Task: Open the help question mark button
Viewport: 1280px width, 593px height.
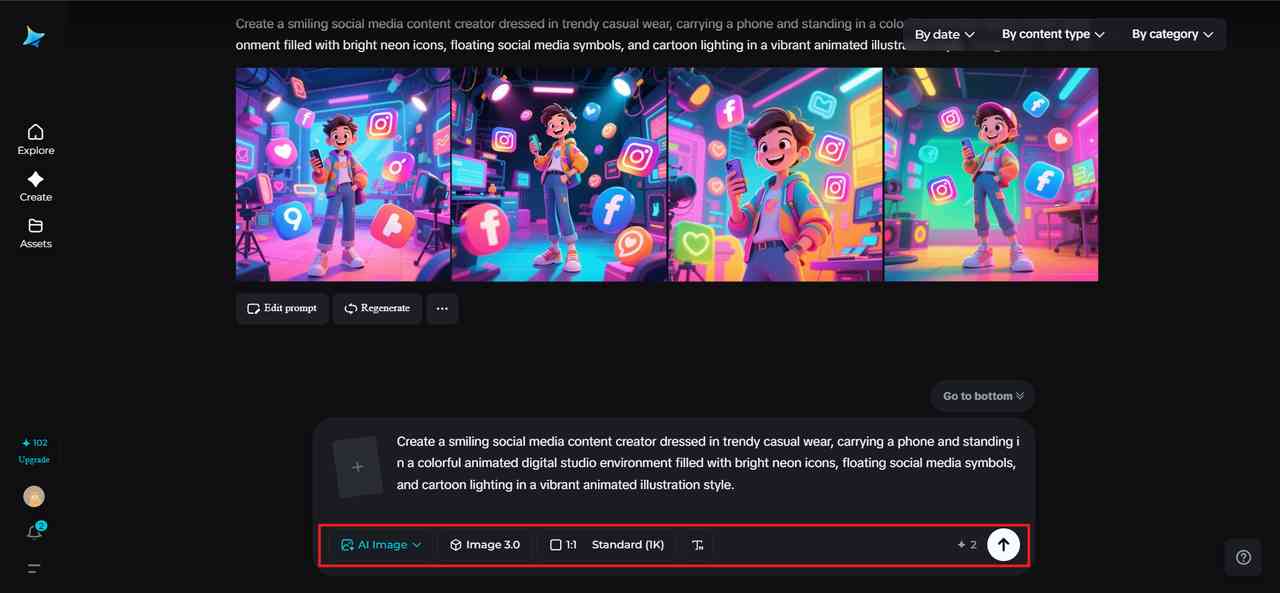Action: [x=1243, y=557]
